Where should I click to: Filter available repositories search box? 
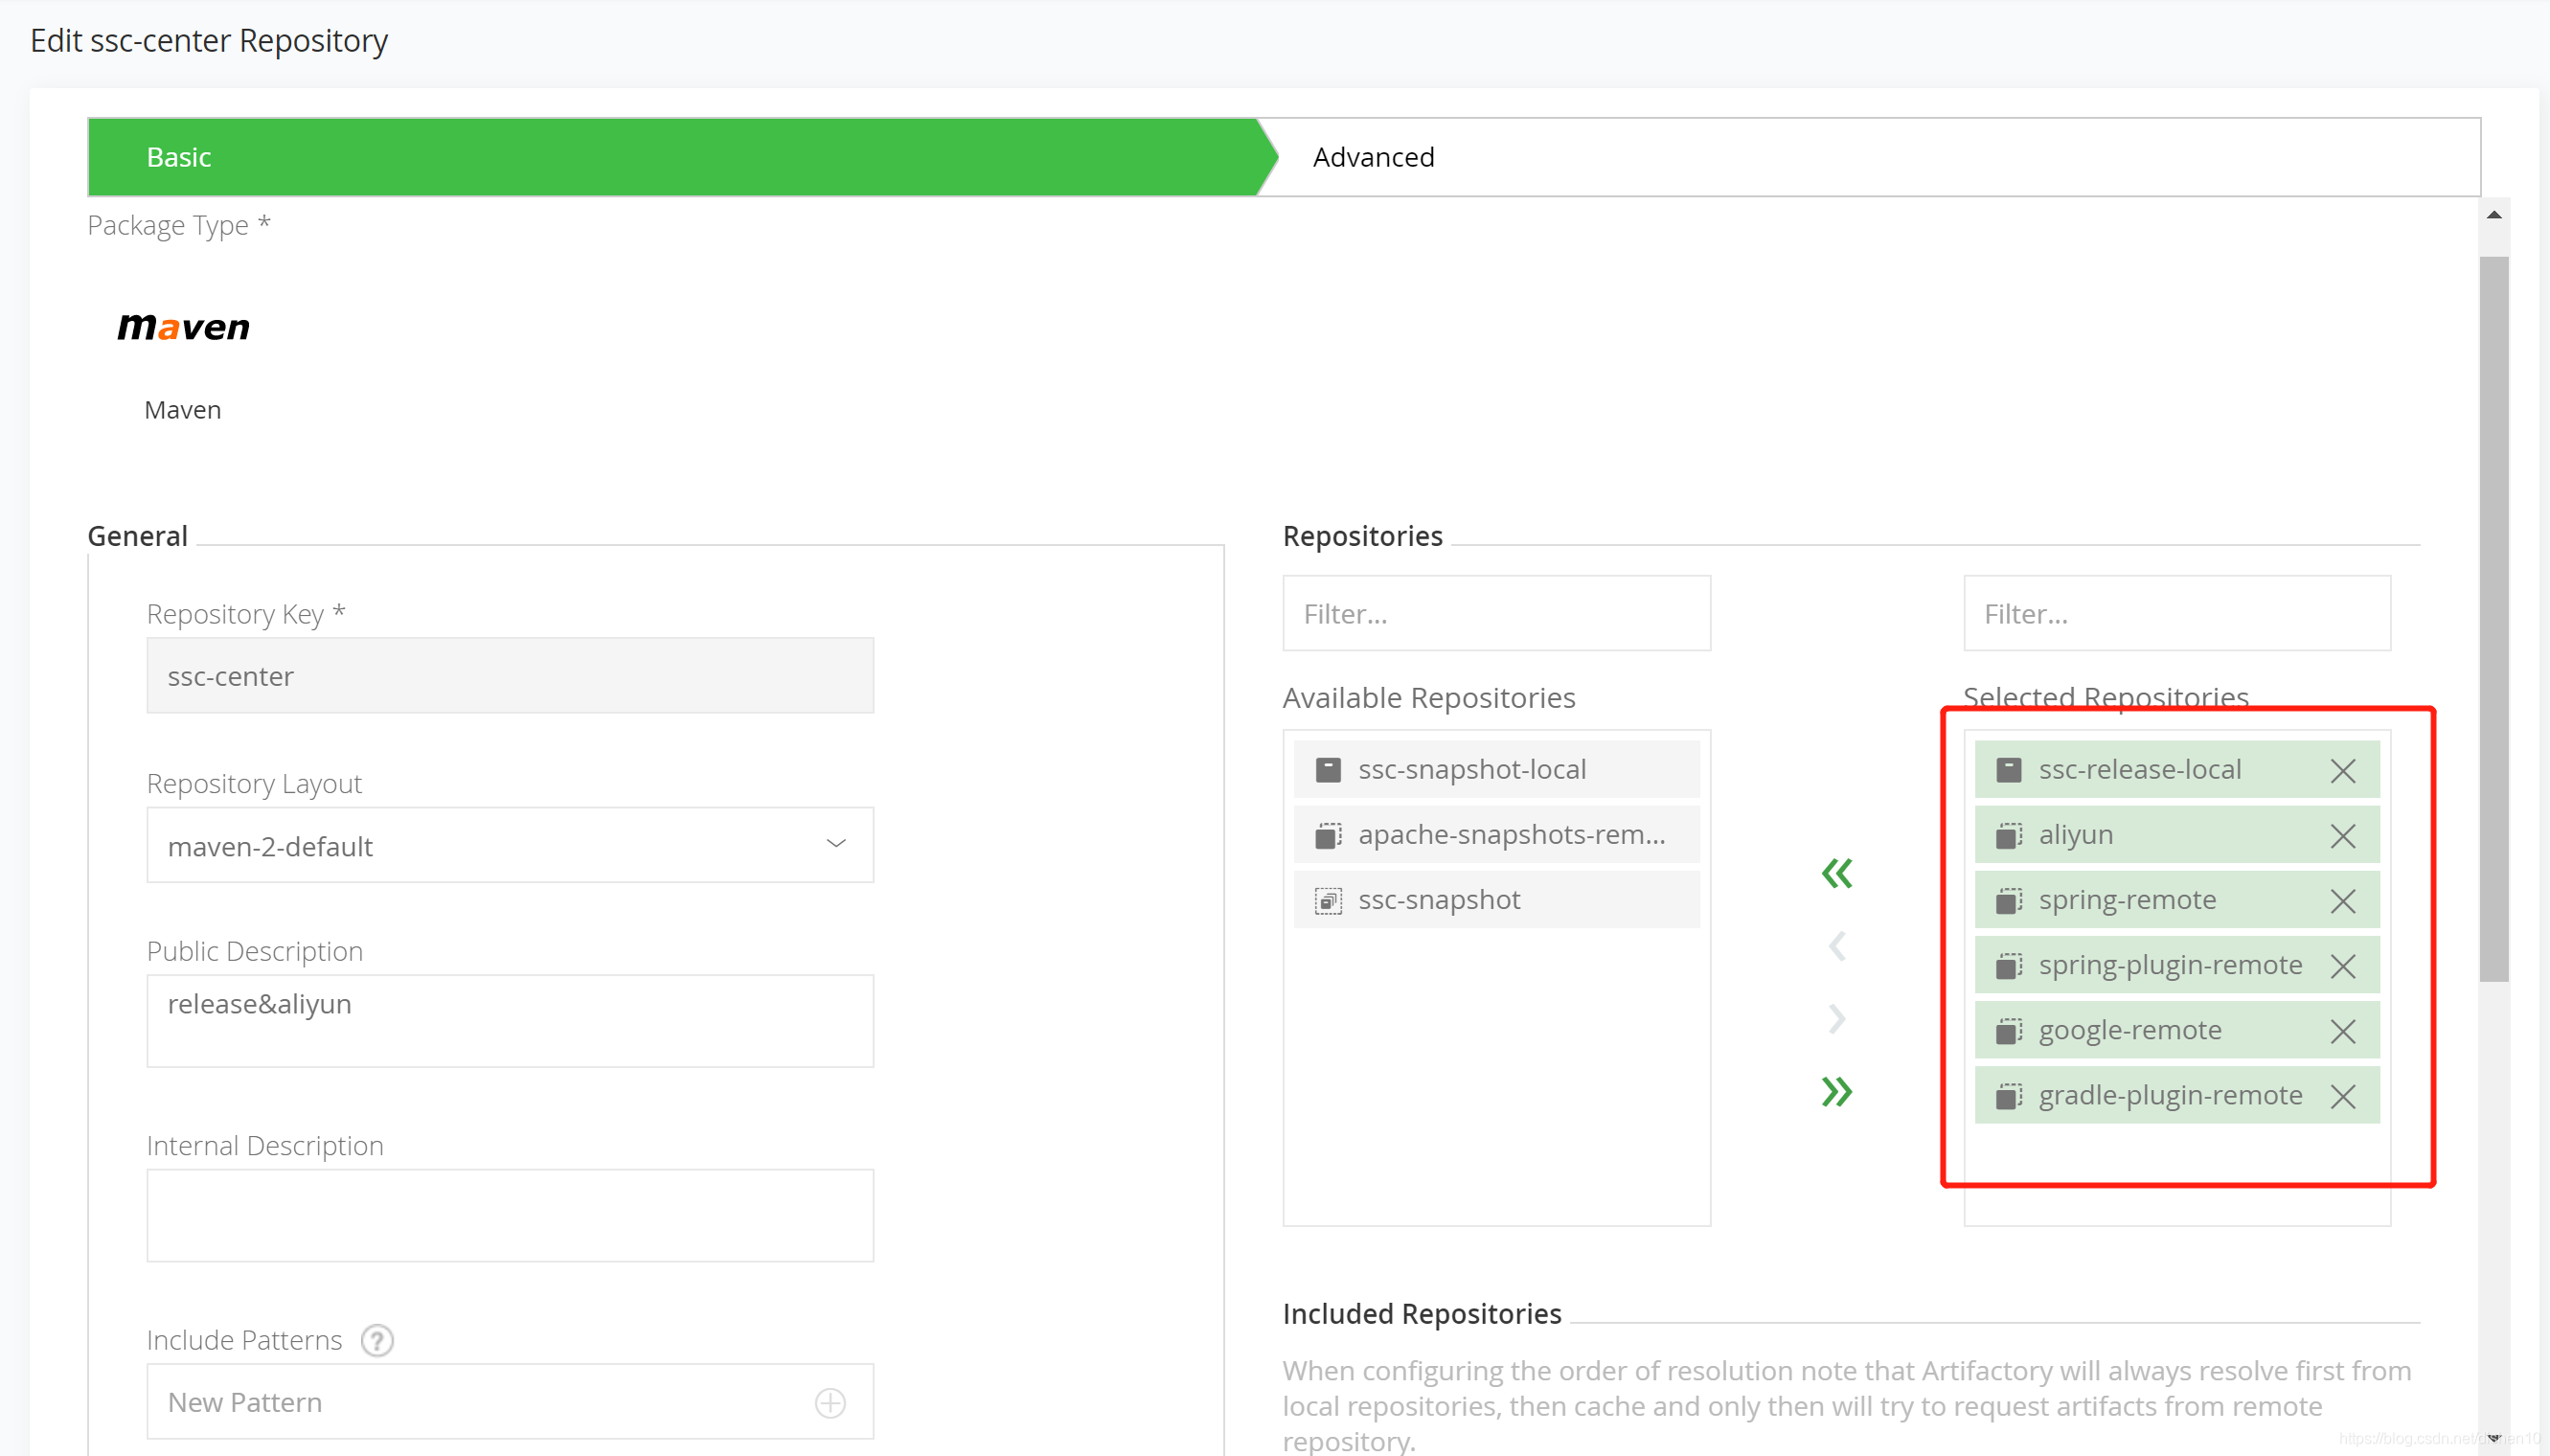[x=1497, y=613]
